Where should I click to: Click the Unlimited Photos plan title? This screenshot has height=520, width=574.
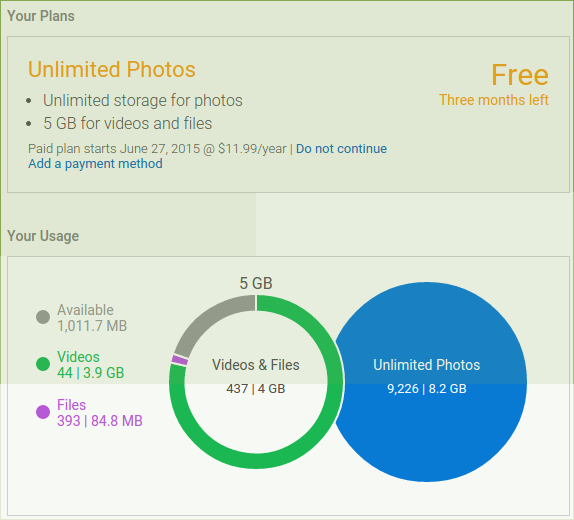[112, 69]
